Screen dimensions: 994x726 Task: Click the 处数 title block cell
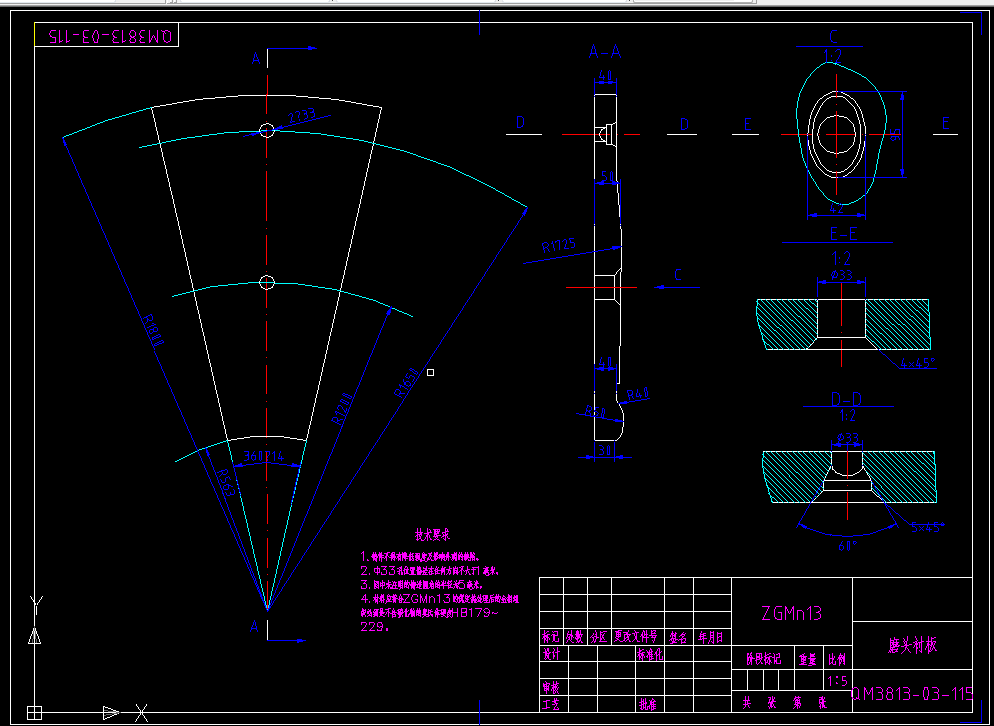tap(574, 637)
